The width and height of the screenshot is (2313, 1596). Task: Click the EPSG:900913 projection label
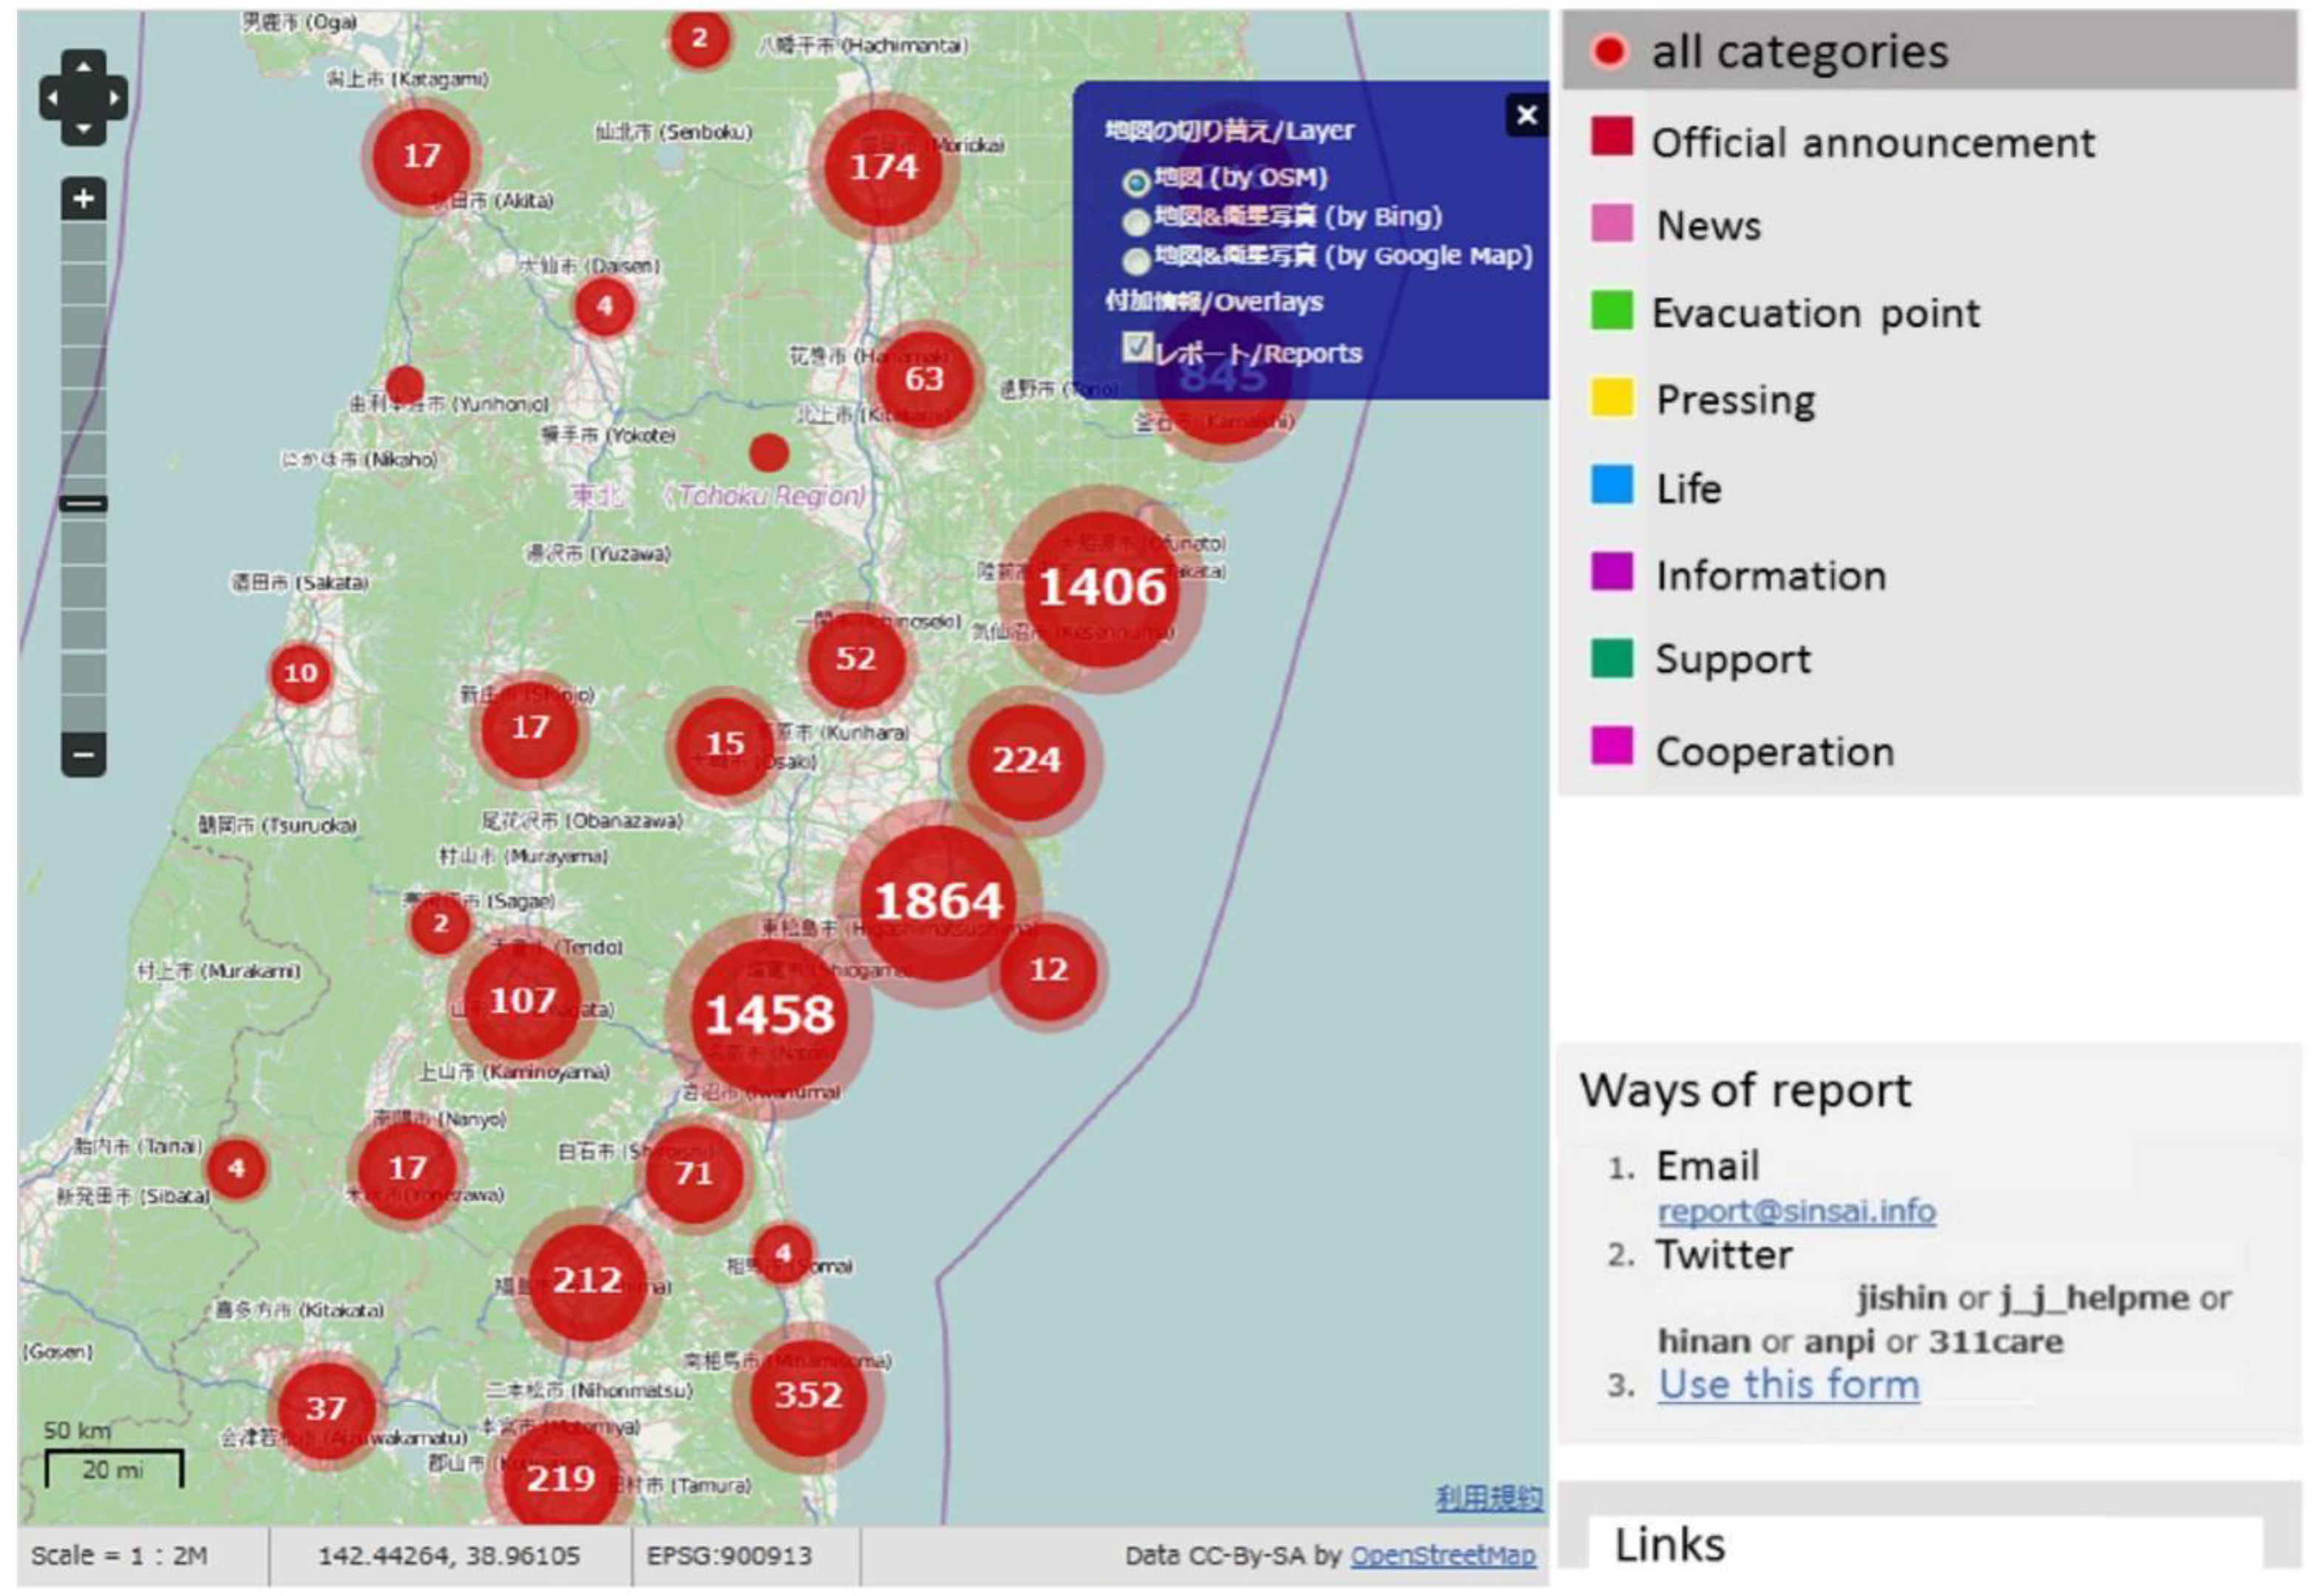(729, 1555)
